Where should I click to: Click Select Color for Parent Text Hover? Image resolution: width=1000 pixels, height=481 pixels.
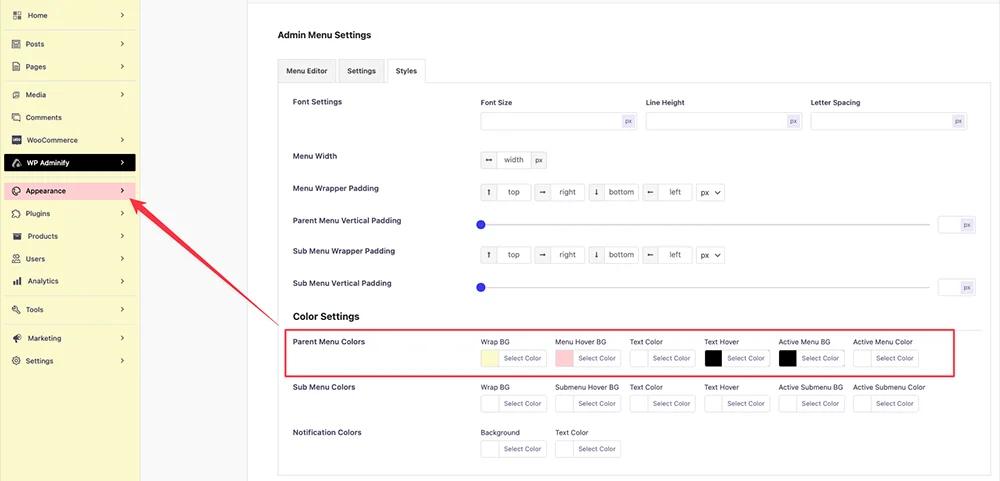coord(746,359)
